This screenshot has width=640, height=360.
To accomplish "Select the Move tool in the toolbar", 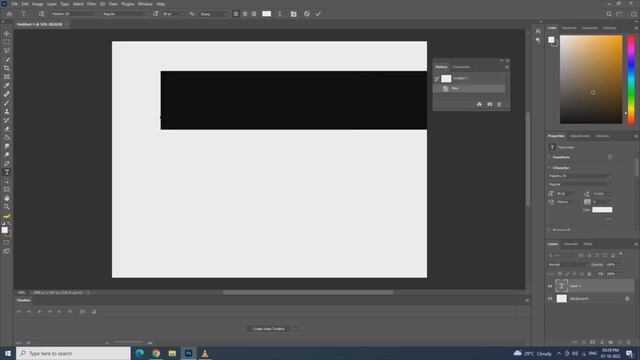I will click(x=7, y=33).
